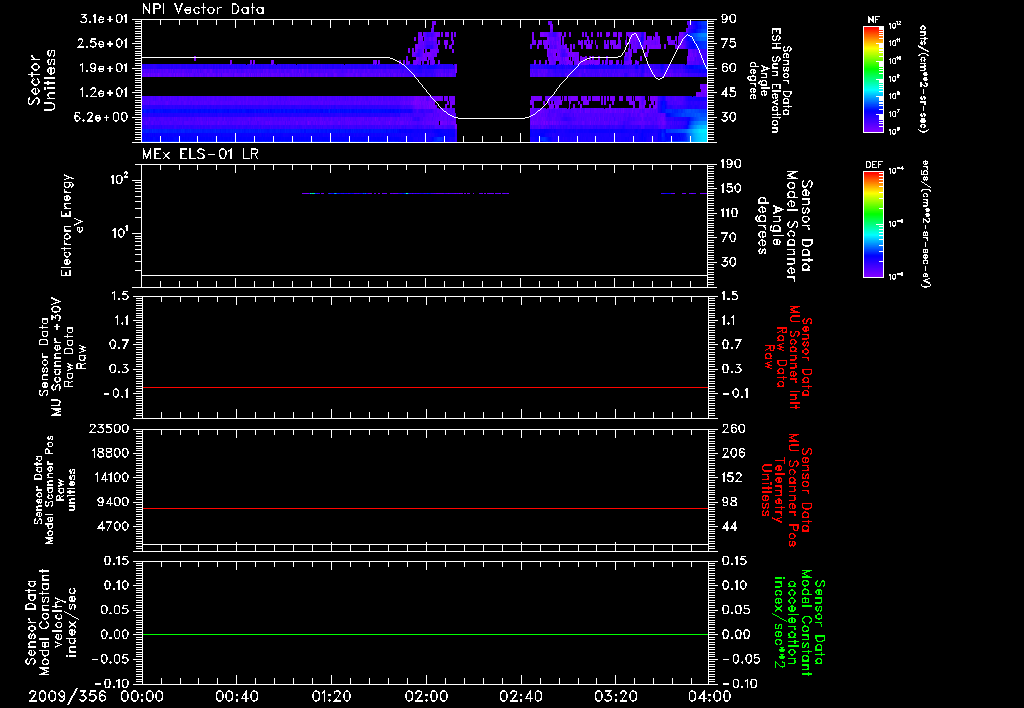Click the "01:20" time tick label
The image size is (1024, 708).
pos(331,696)
